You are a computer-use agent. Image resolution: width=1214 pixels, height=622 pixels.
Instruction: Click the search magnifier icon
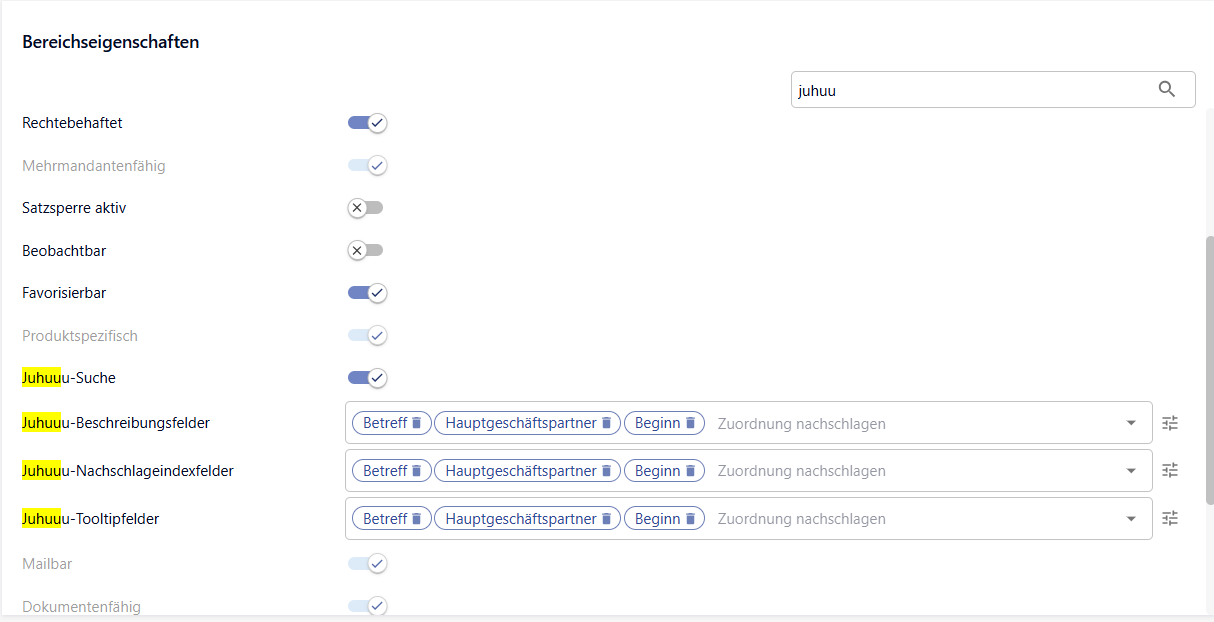(x=1166, y=90)
